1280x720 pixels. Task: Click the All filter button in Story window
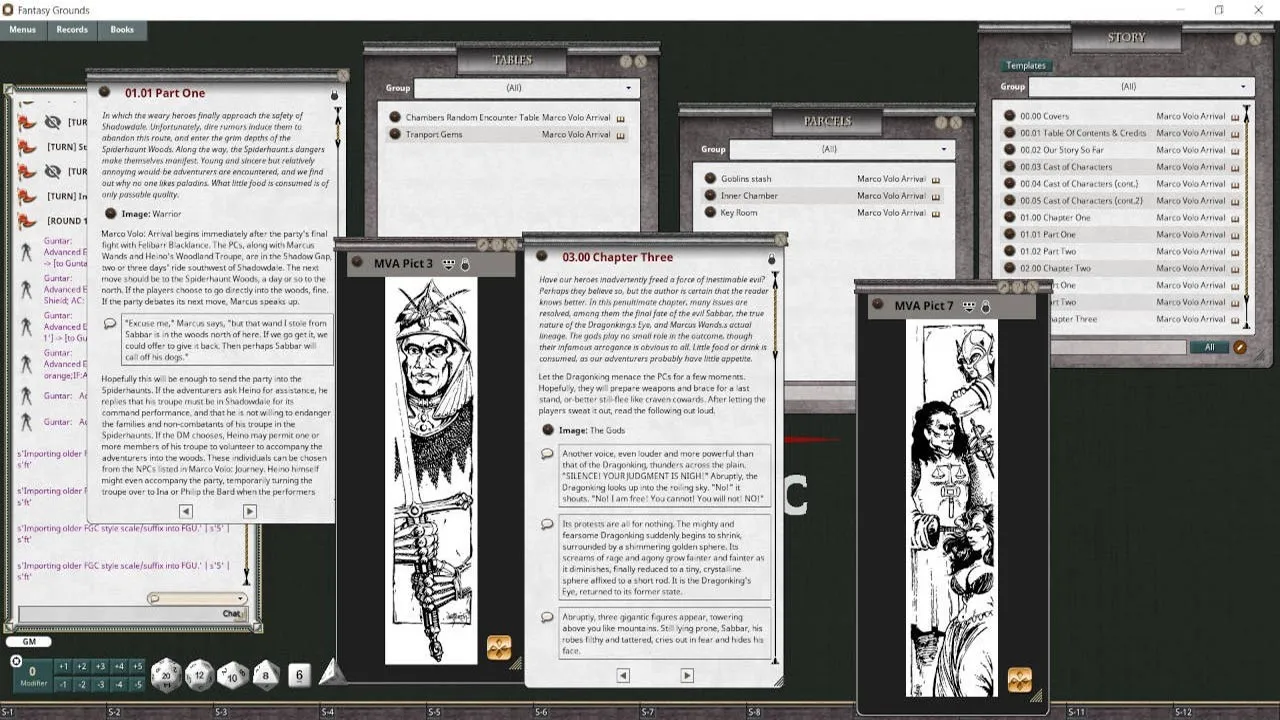[x=1209, y=347]
